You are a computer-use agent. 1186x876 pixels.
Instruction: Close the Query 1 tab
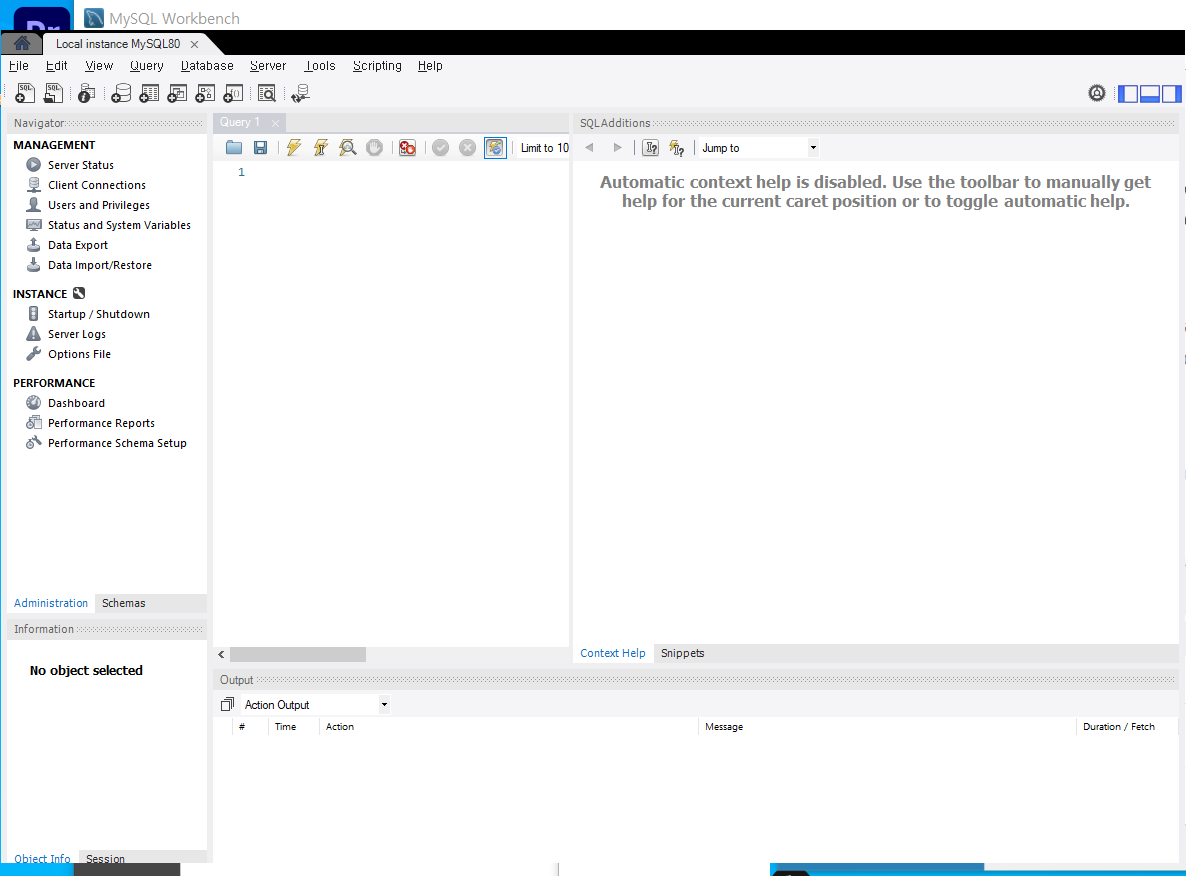click(275, 123)
